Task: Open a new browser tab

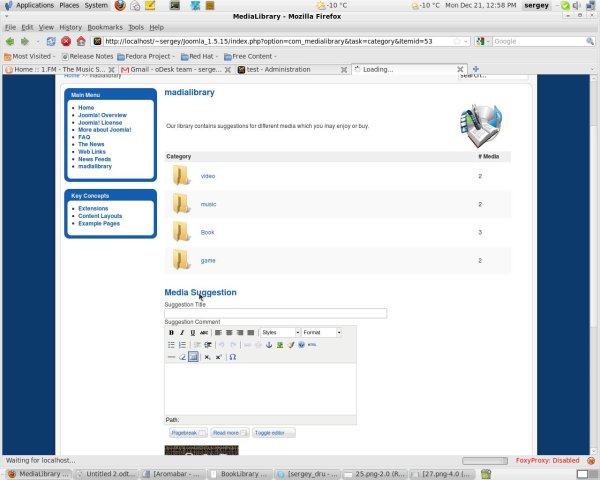Action: pyautogui.click(x=476, y=69)
